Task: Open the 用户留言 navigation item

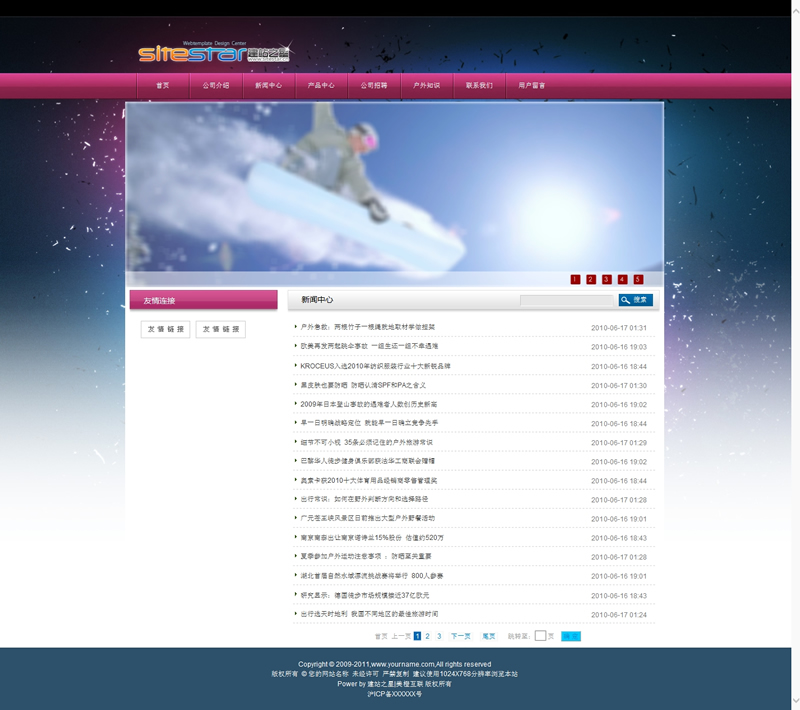Action: [x=532, y=86]
